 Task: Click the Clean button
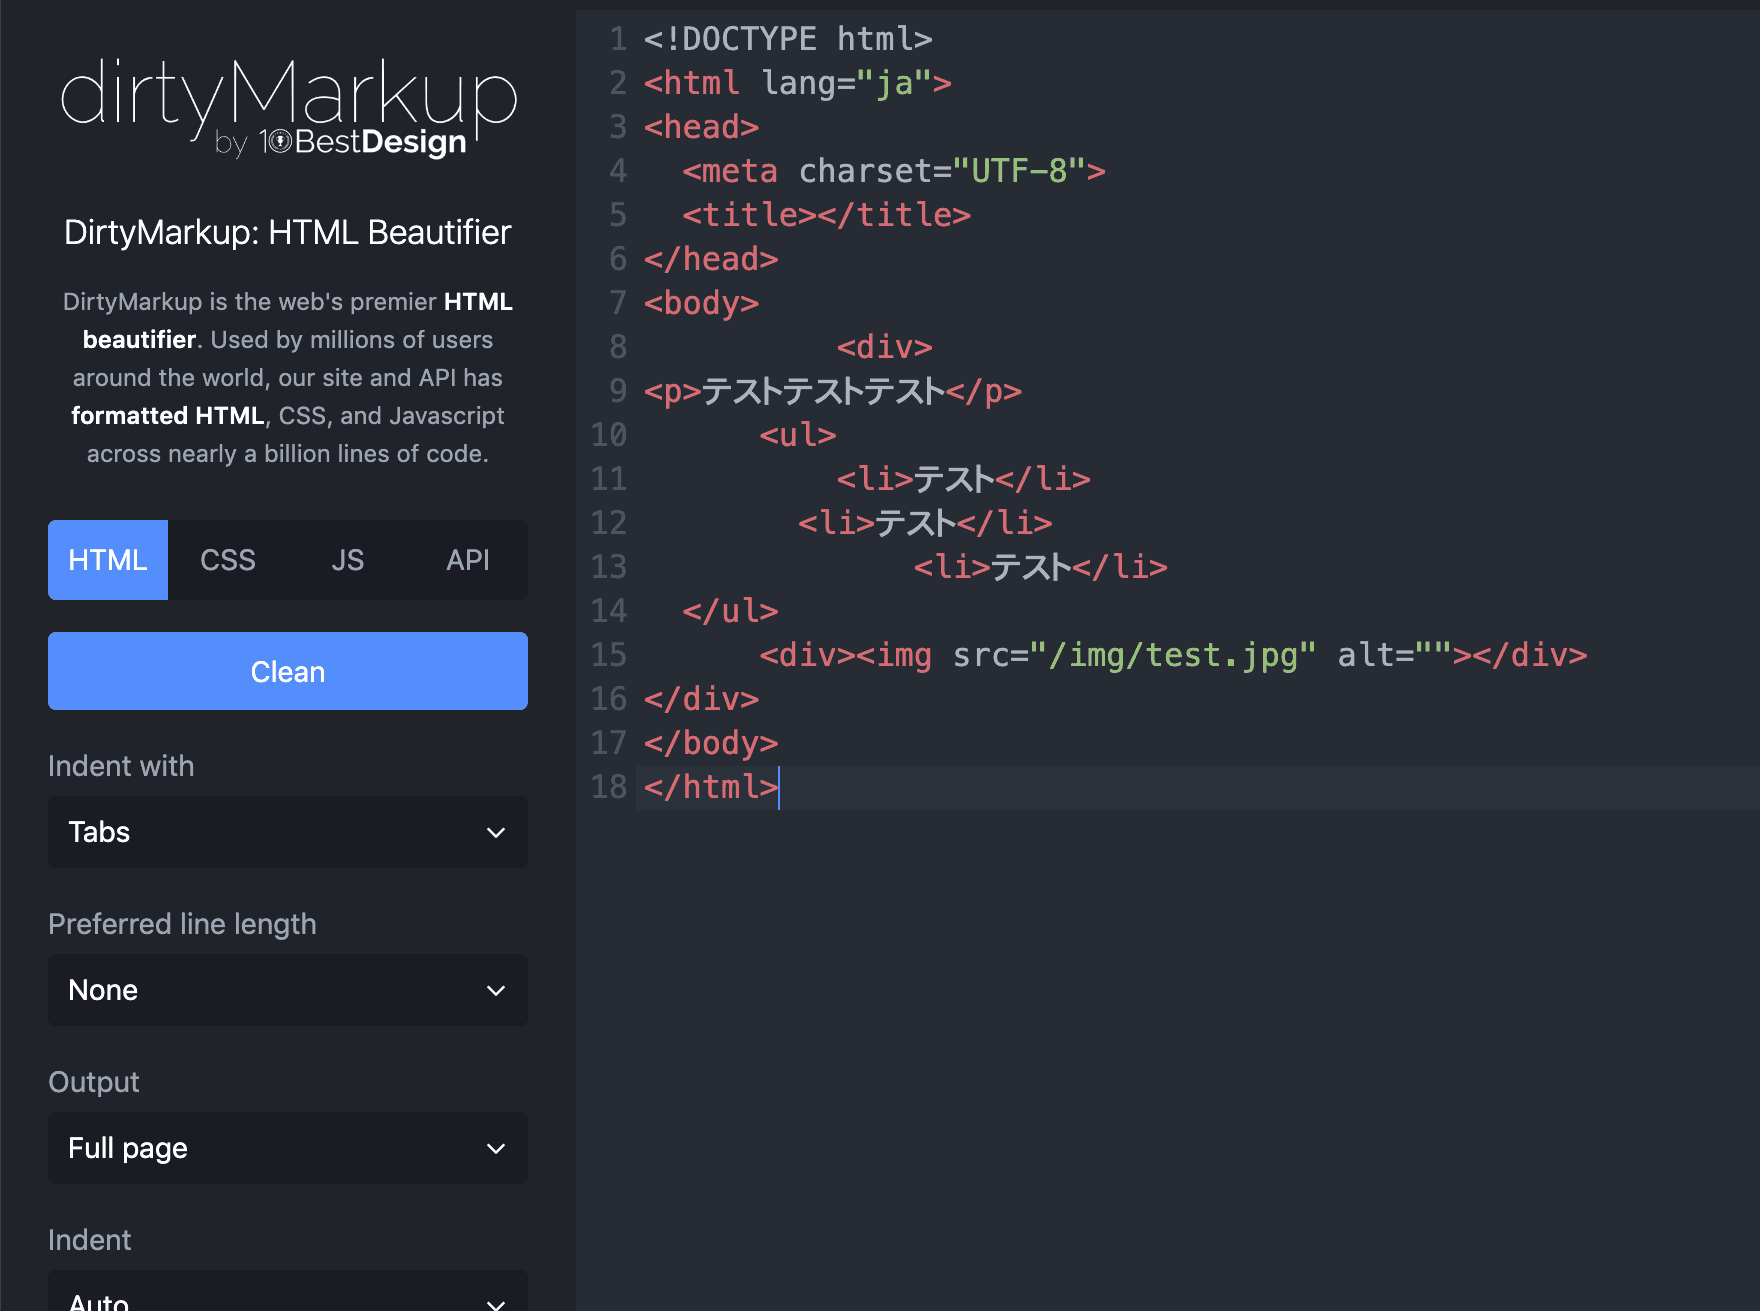click(288, 671)
